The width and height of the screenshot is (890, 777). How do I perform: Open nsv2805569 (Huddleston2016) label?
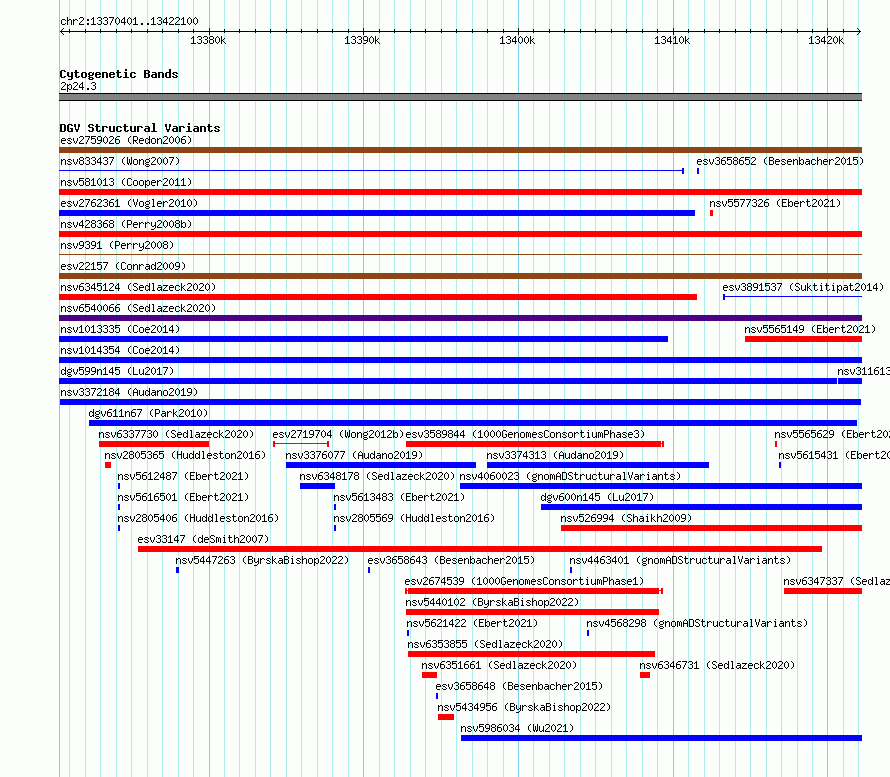tap(414, 518)
